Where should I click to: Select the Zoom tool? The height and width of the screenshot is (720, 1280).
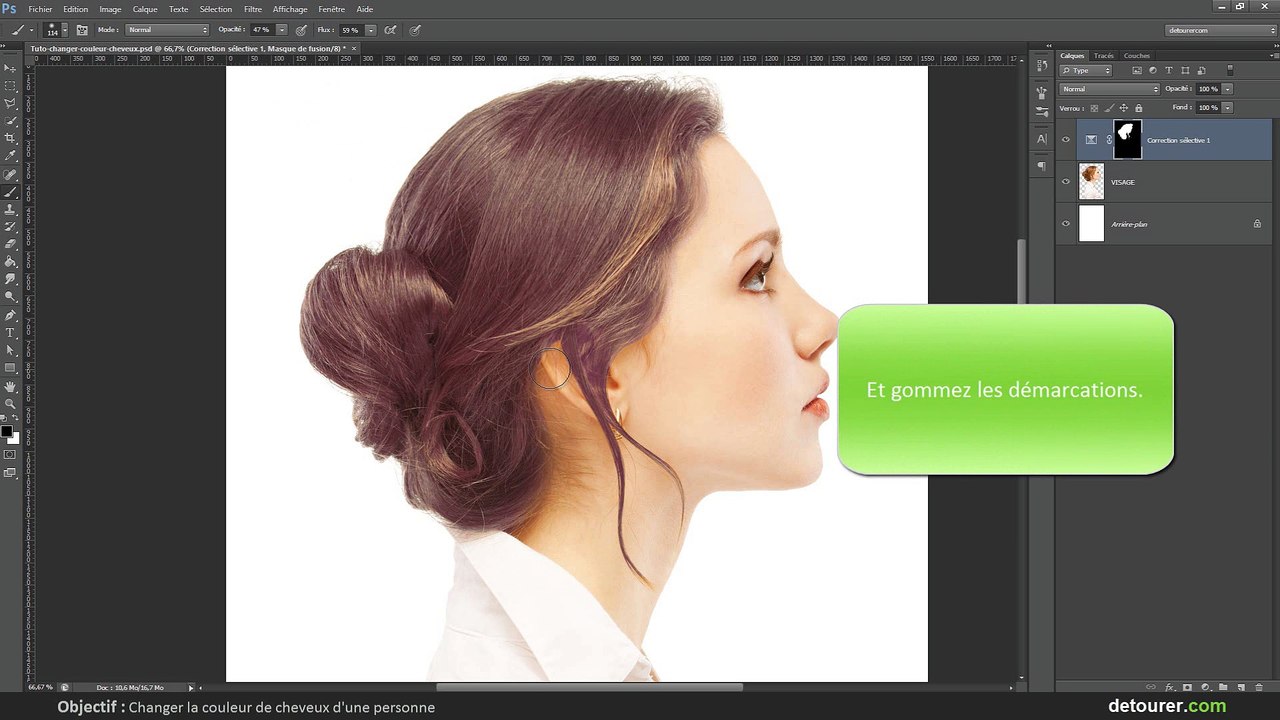coord(11,403)
